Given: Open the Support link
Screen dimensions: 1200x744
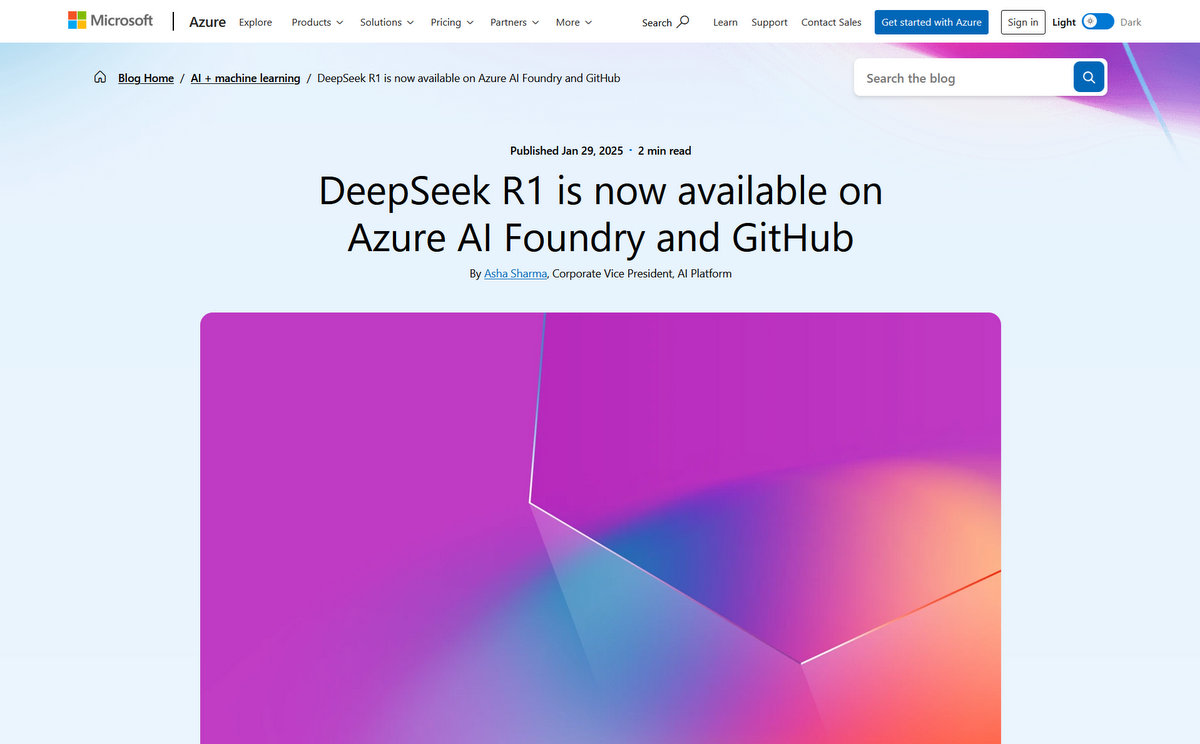Looking at the screenshot, I should (x=769, y=22).
